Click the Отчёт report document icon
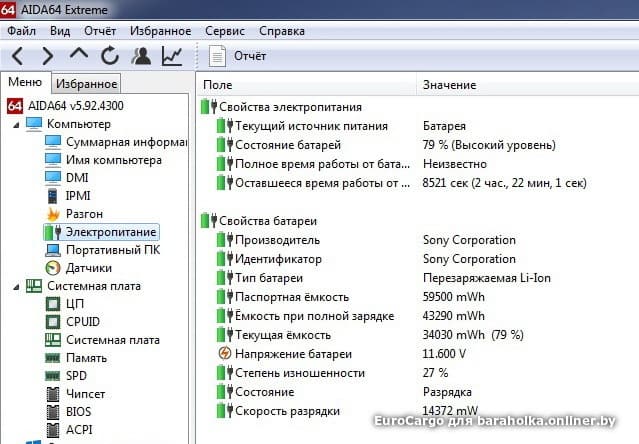639x444 pixels. pyautogui.click(x=217, y=56)
